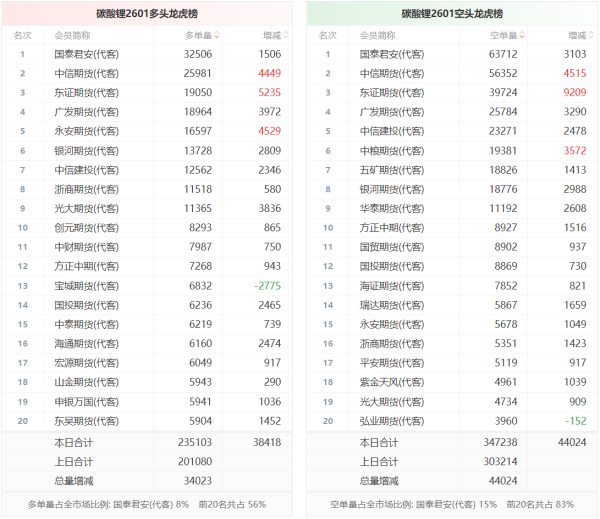Select 海证期货(代客) row

point(452,286)
